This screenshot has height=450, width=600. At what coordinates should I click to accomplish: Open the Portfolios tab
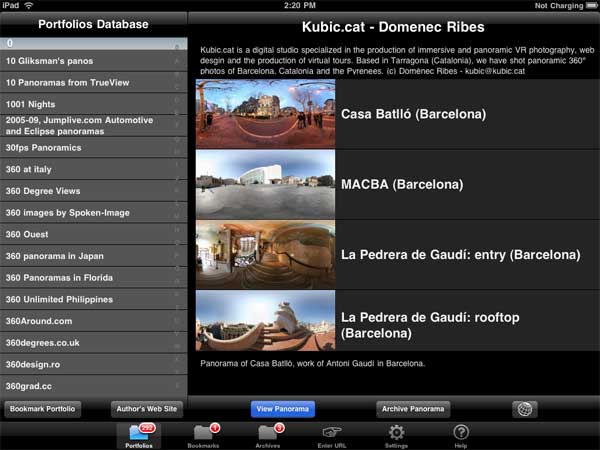(139, 435)
